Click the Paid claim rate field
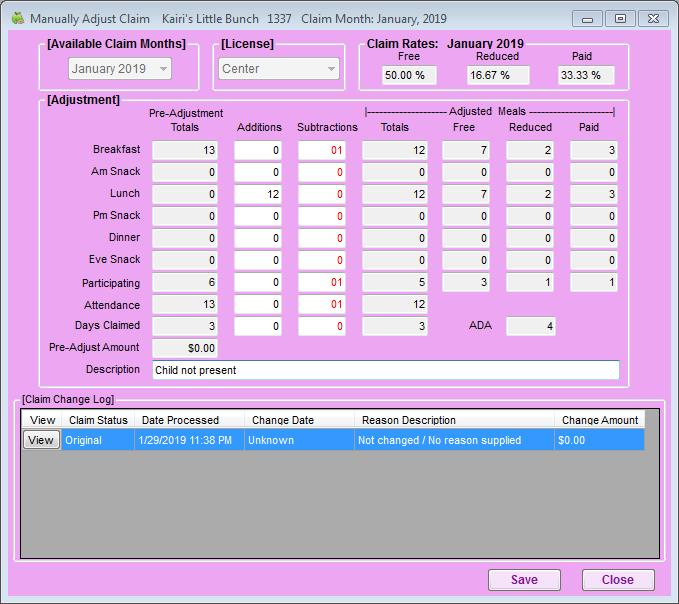679x604 pixels. pos(586,75)
